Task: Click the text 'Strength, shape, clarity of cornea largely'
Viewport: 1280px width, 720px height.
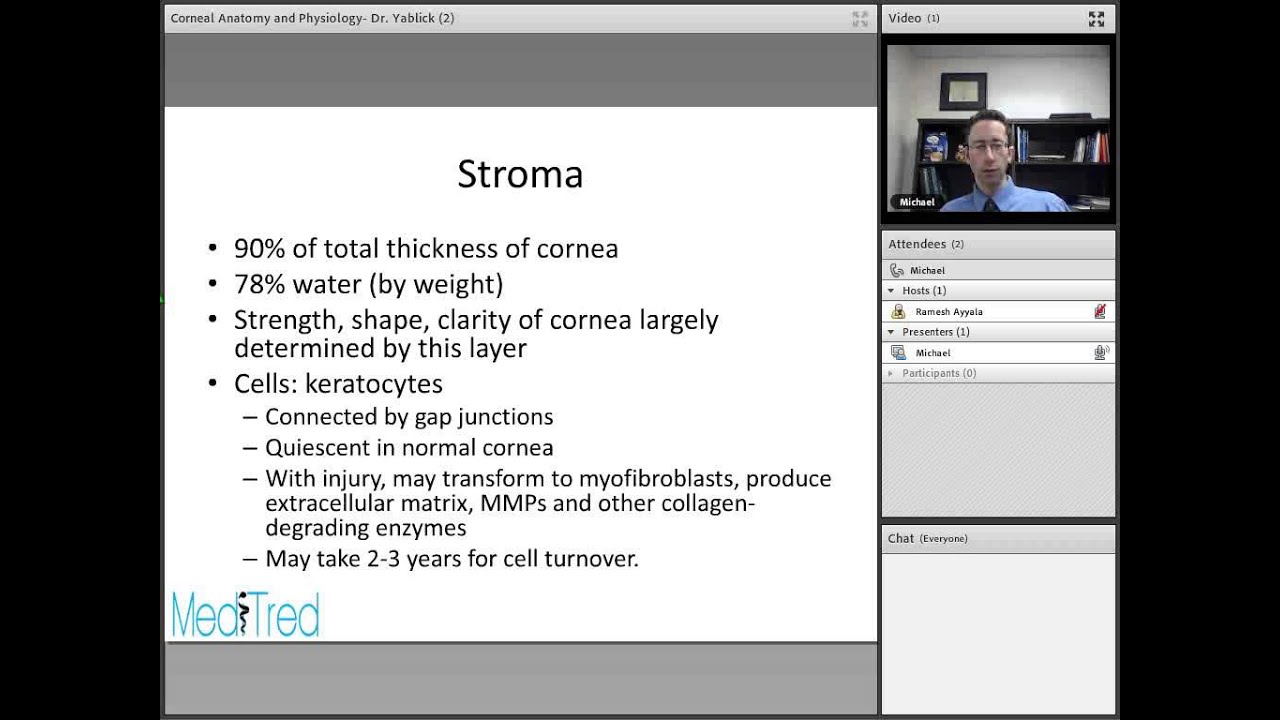Action: 476,320
